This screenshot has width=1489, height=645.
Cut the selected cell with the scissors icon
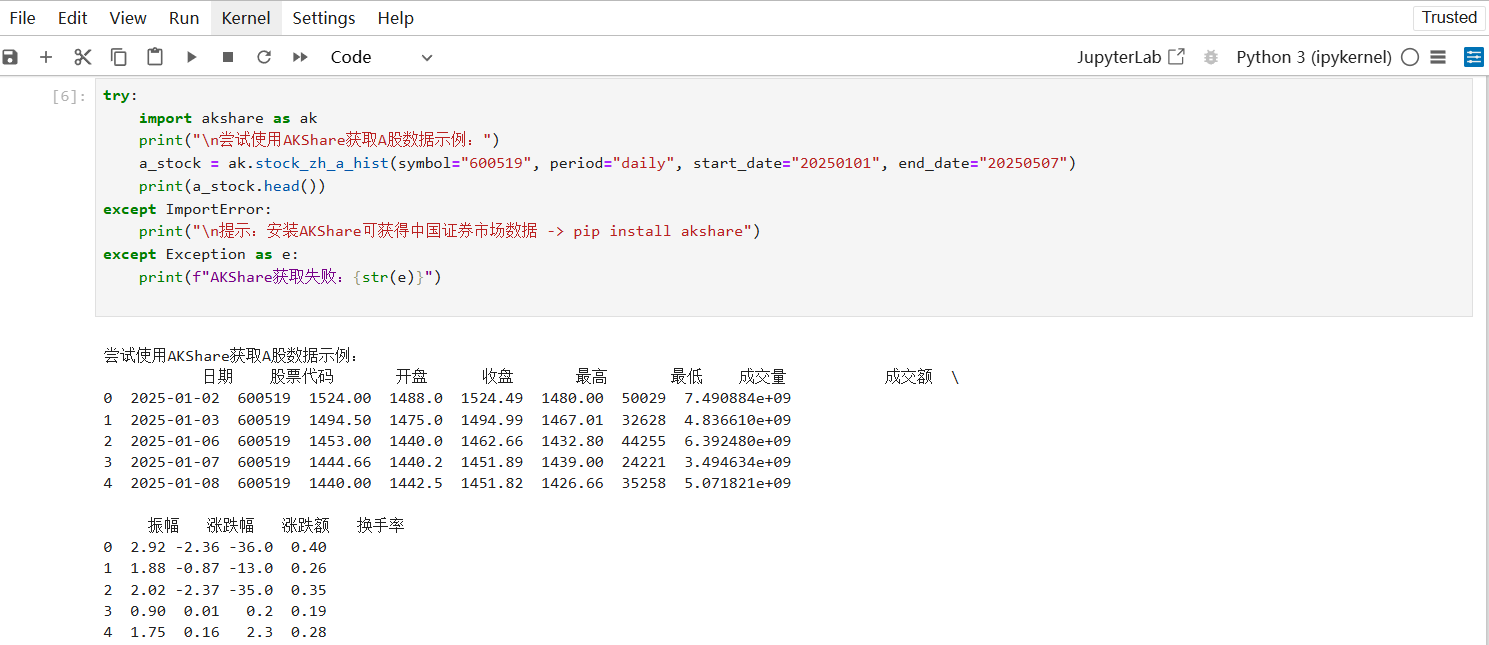pyautogui.click(x=83, y=57)
